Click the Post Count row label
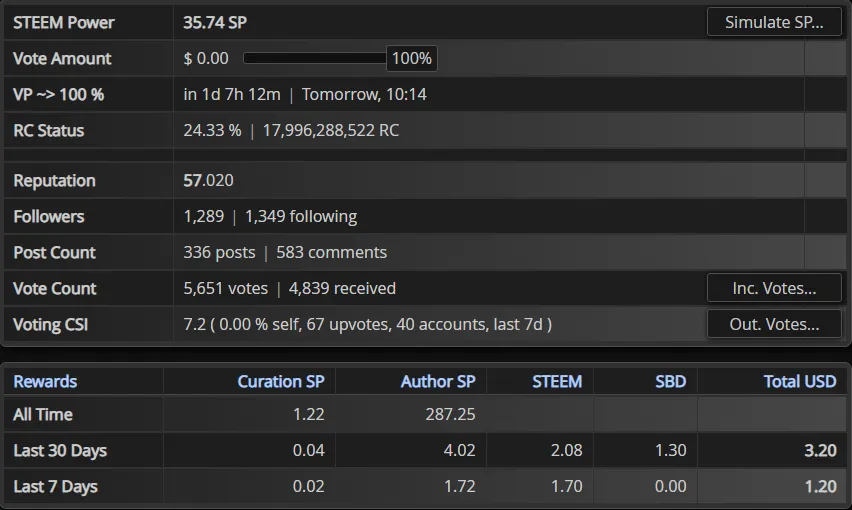 (54, 253)
